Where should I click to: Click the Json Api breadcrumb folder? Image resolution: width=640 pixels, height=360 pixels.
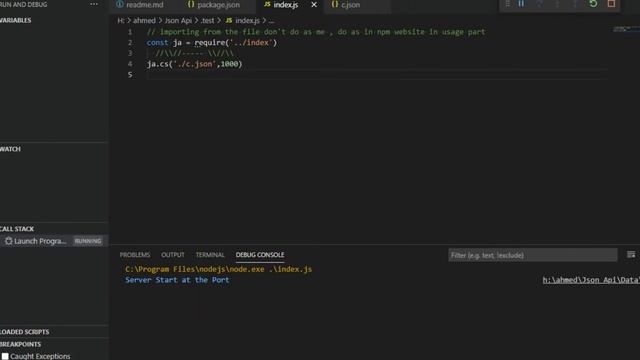pos(178,20)
